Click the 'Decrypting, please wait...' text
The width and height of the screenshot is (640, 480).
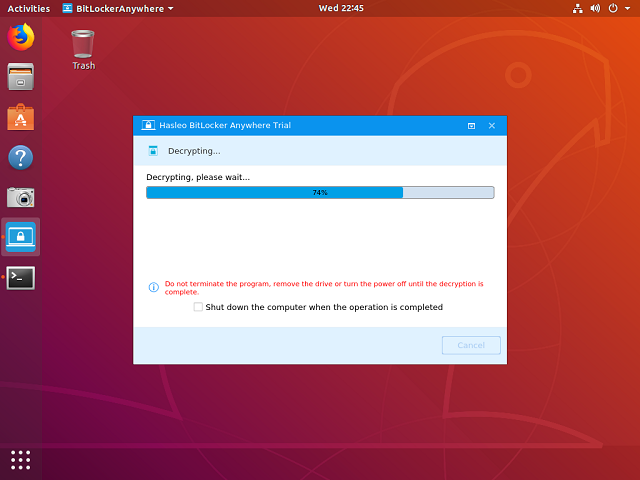(x=198, y=177)
